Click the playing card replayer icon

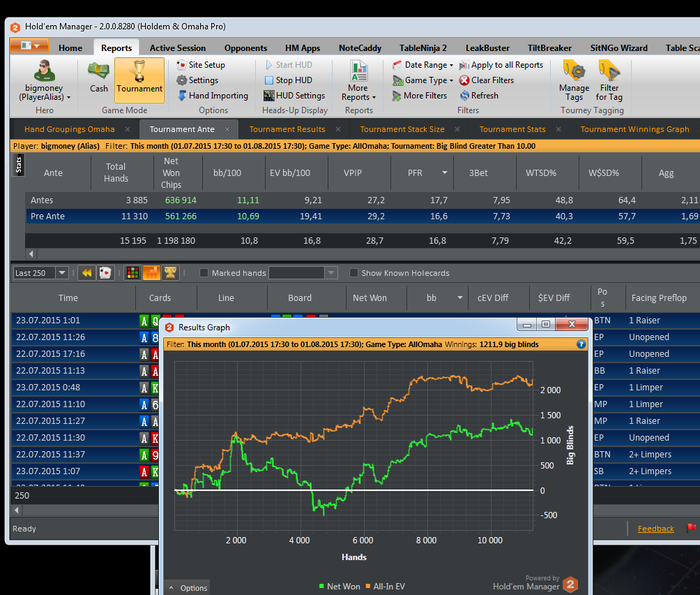coord(105,273)
